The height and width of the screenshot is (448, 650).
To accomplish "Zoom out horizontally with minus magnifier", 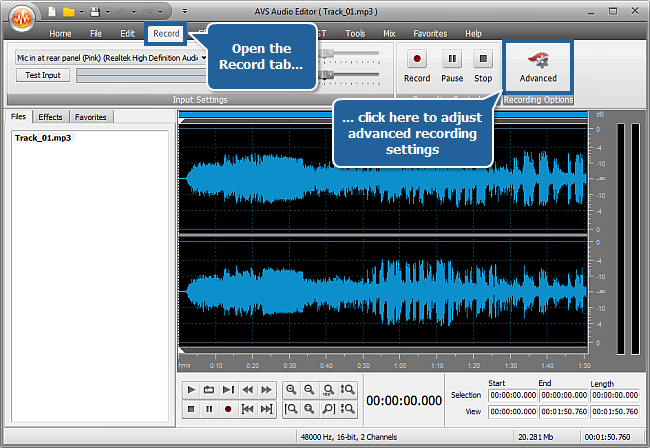I will pos(309,390).
